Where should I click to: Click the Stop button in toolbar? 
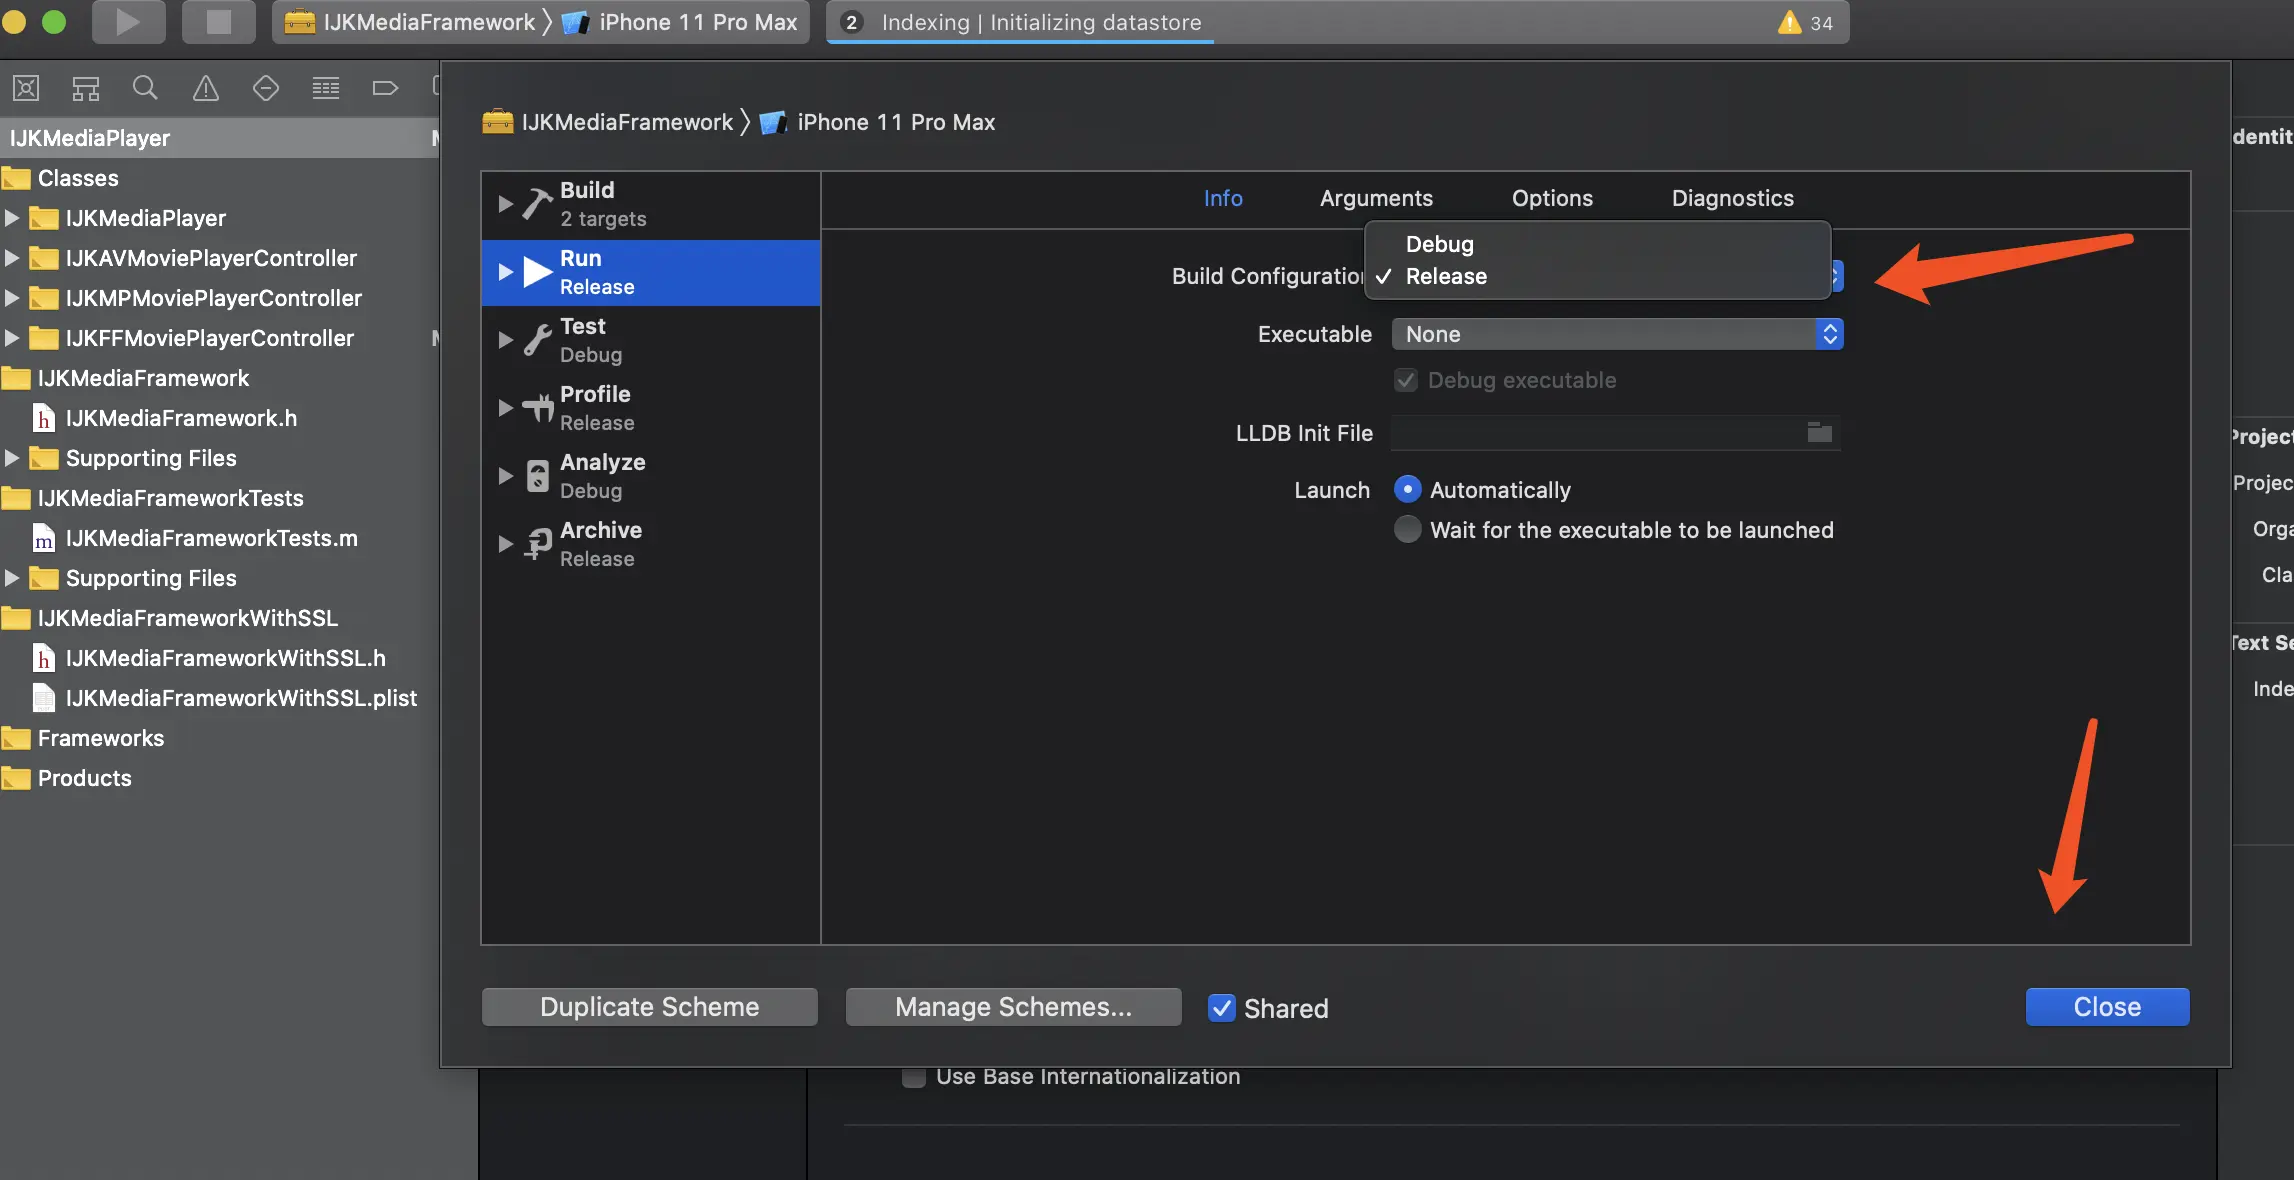218,22
